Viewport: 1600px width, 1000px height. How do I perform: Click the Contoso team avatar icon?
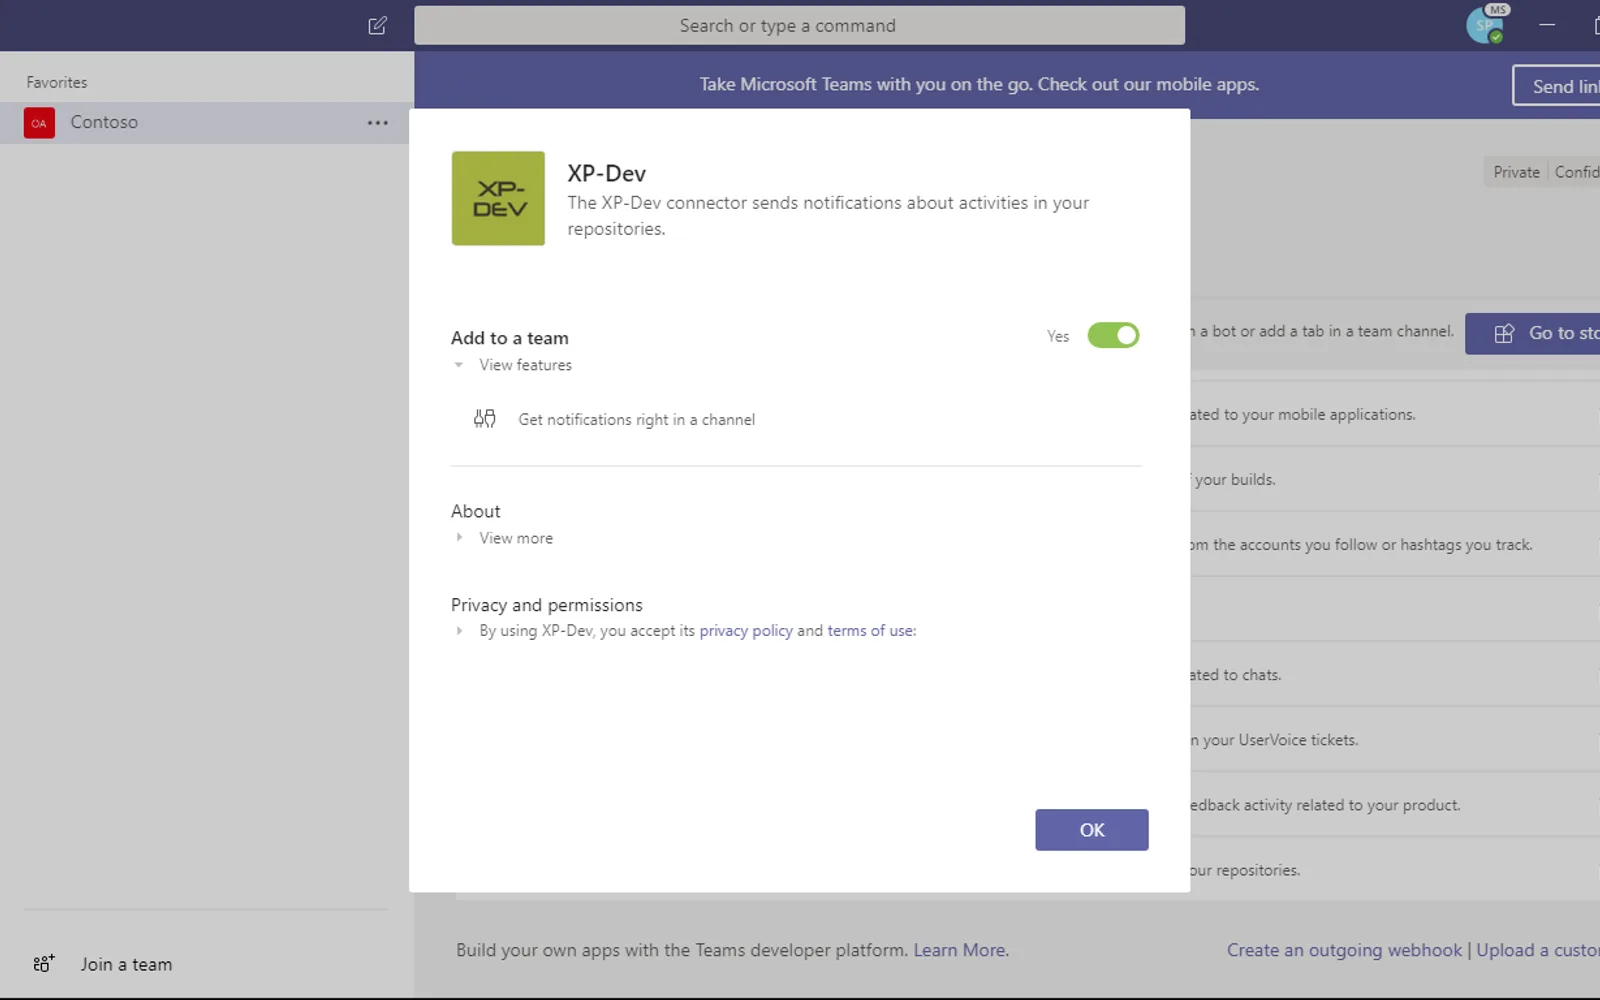39,123
